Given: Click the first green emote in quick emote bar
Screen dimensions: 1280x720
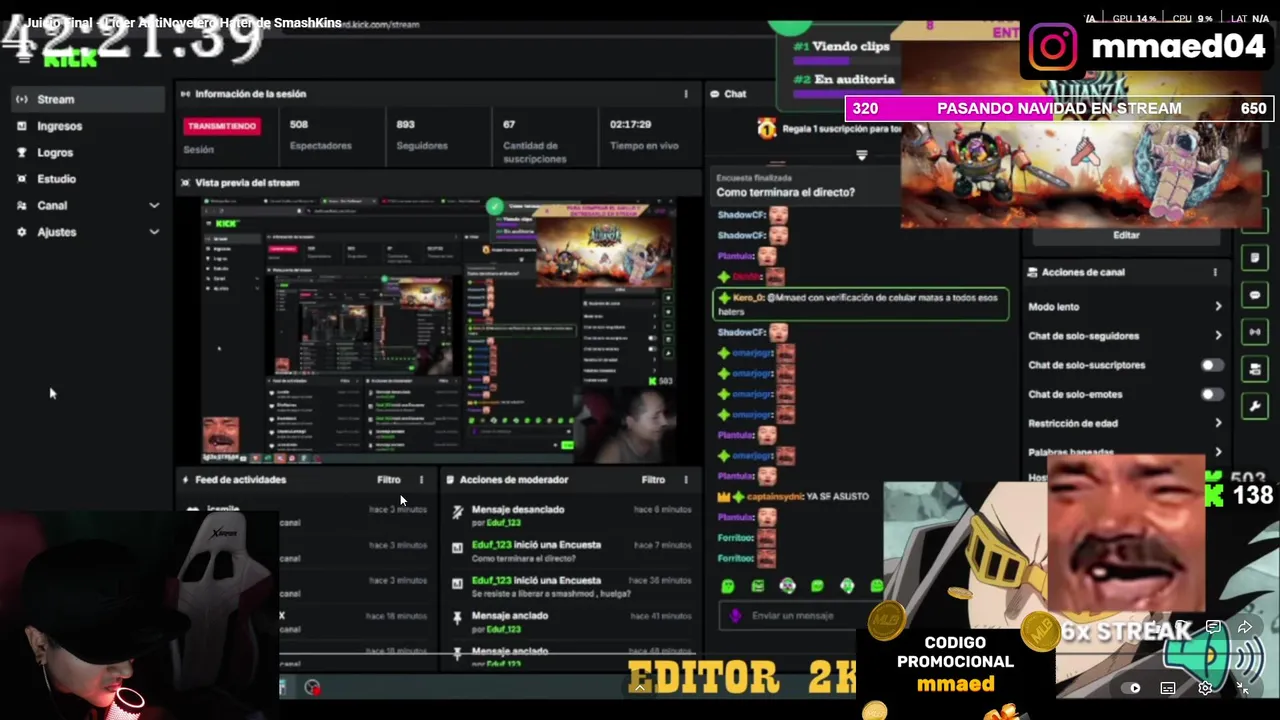Looking at the screenshot, I should click(728, 586).
